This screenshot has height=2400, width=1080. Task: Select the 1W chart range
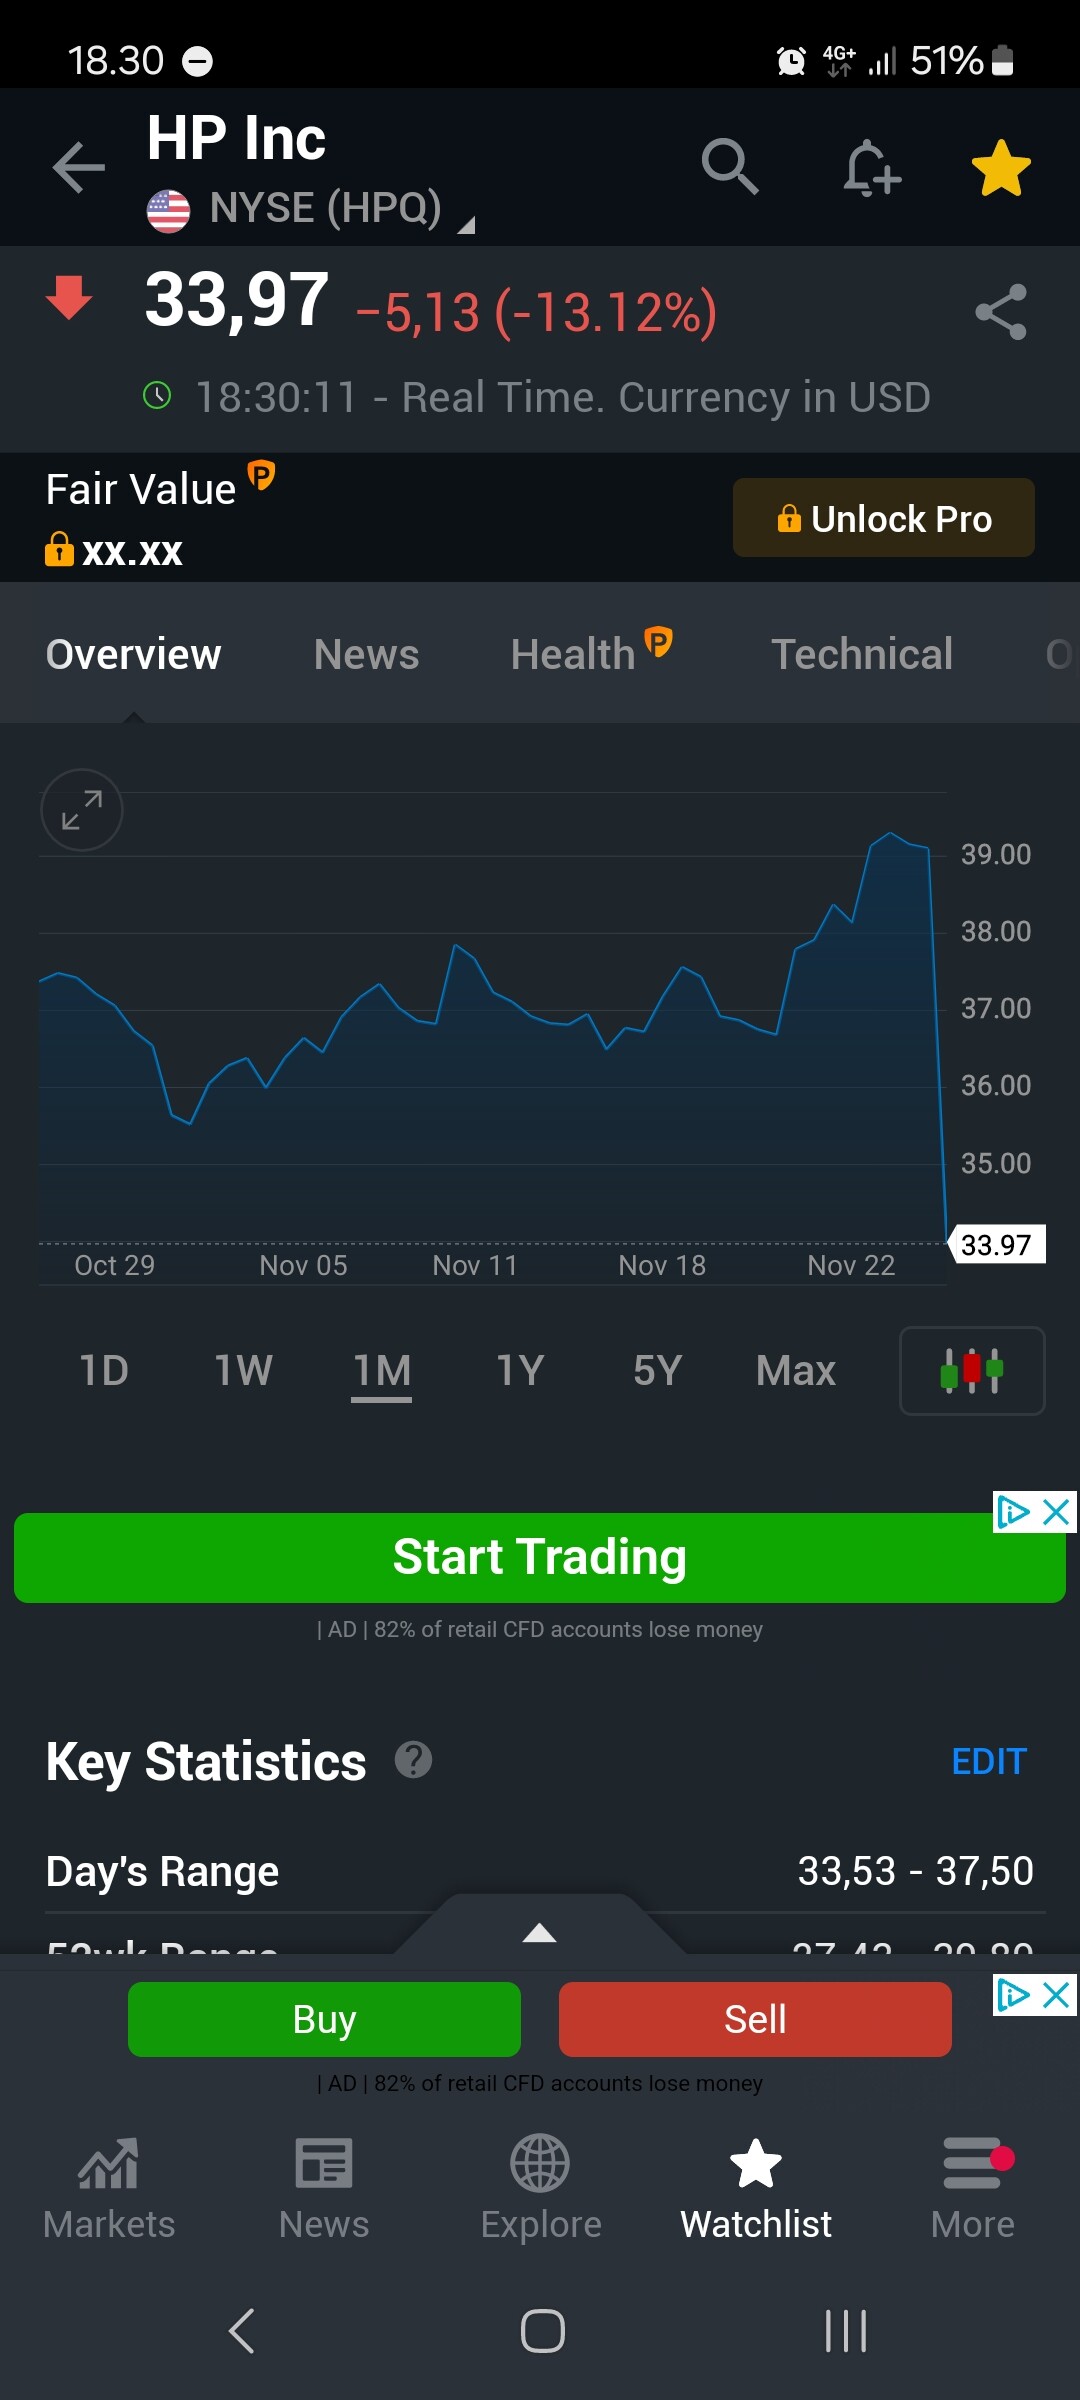click(x=243, y=1370)
